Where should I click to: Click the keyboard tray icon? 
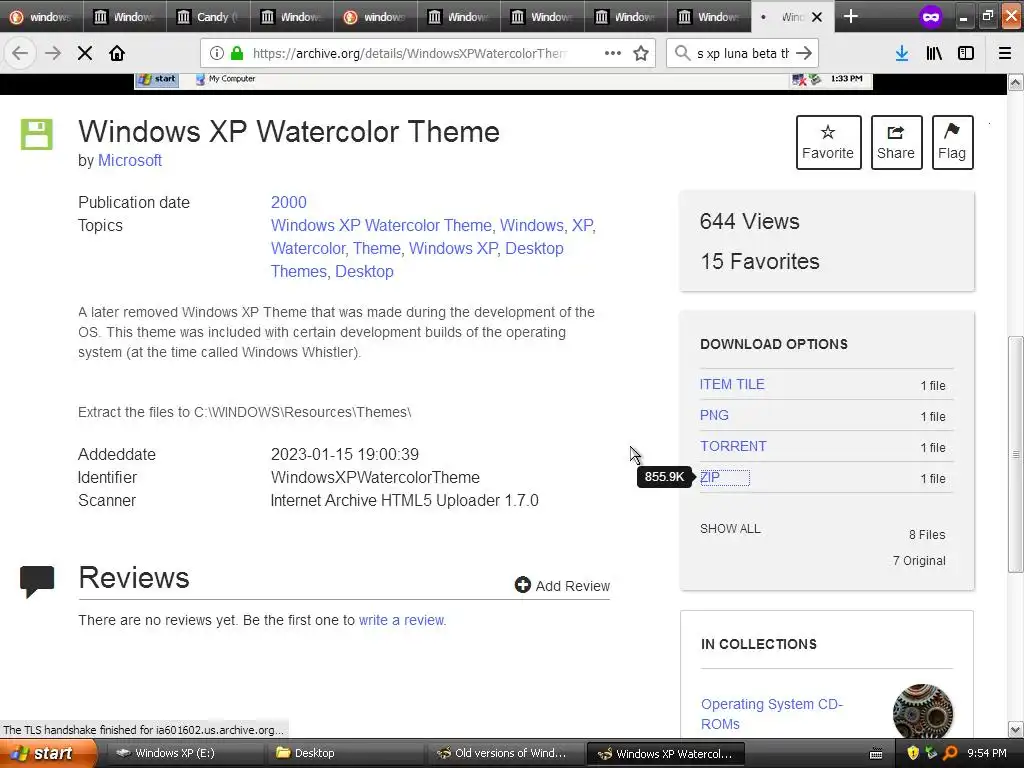coord(876,754)
